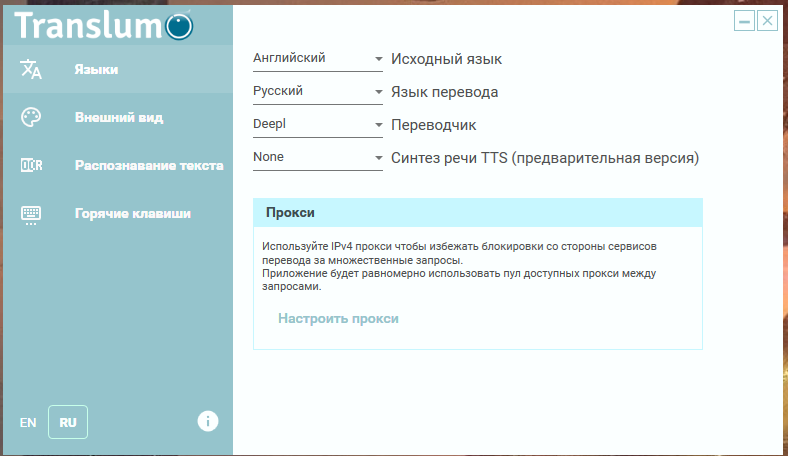
Task: Click the Исходный язык label
Action: click(446, 59)
